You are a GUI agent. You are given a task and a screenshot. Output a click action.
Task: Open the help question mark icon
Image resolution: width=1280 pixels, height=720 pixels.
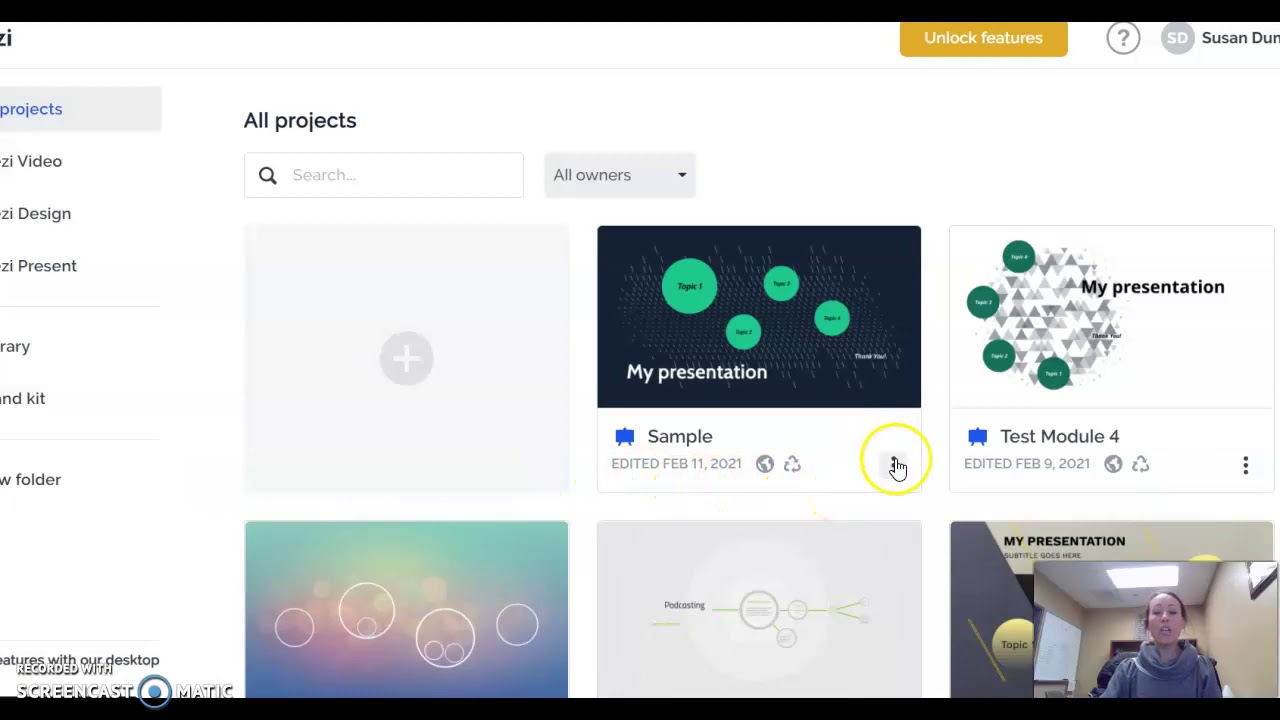coord(1123,38)
